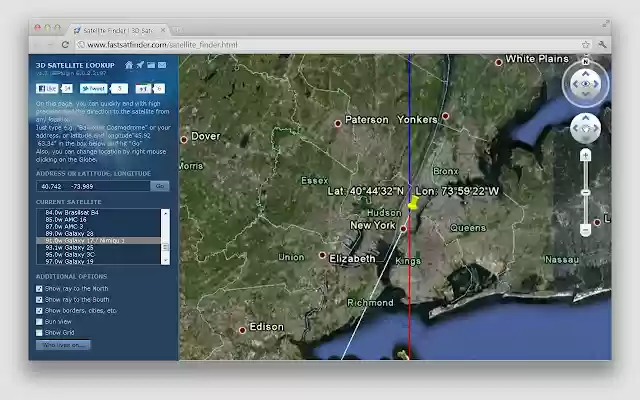Click the White Plains city marker dot
This screenshot has width=640, height=400.
[x=498, y=62]
